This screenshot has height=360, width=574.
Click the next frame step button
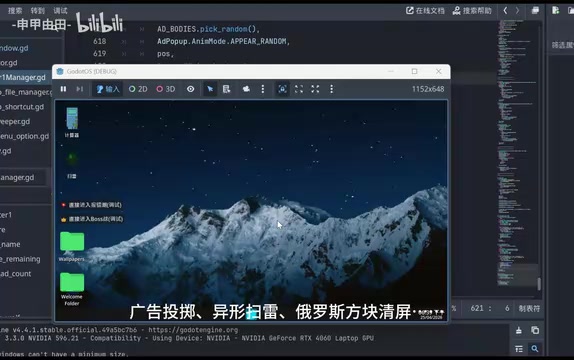pos(79,89)
